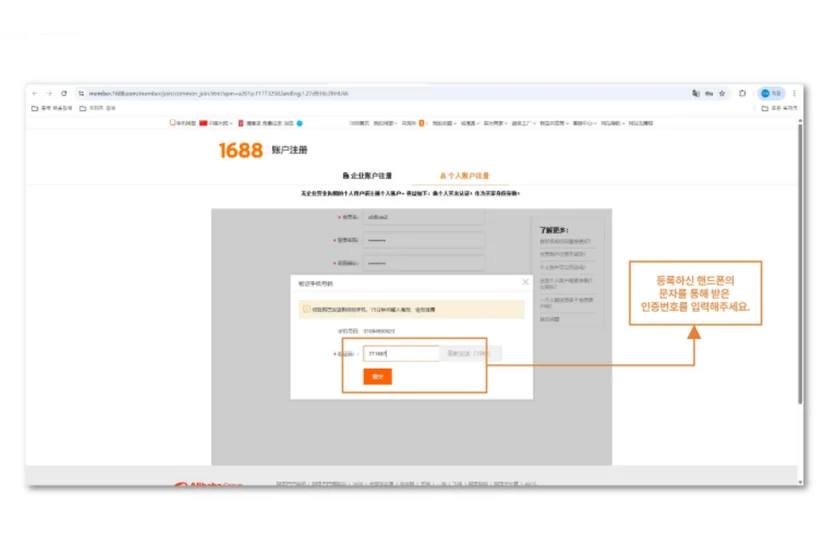Click the confirm password field
Screen dimensions: 828x552
424,263
